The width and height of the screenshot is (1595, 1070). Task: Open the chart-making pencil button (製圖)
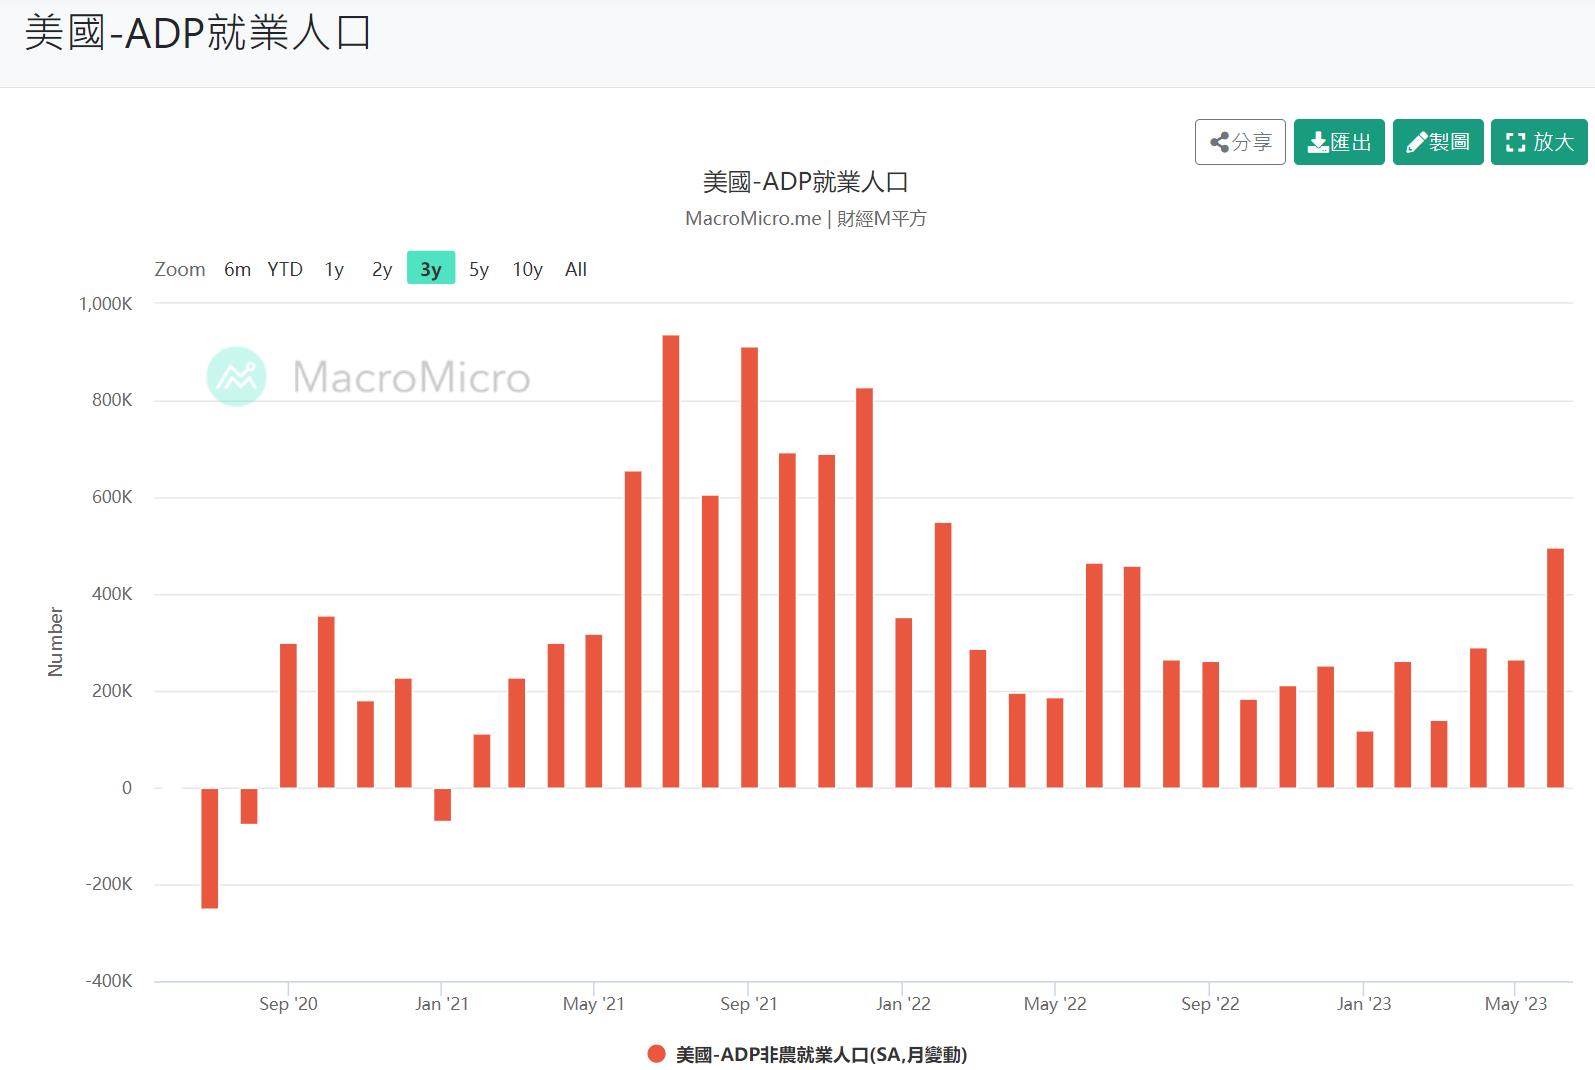coord(1437,142)
